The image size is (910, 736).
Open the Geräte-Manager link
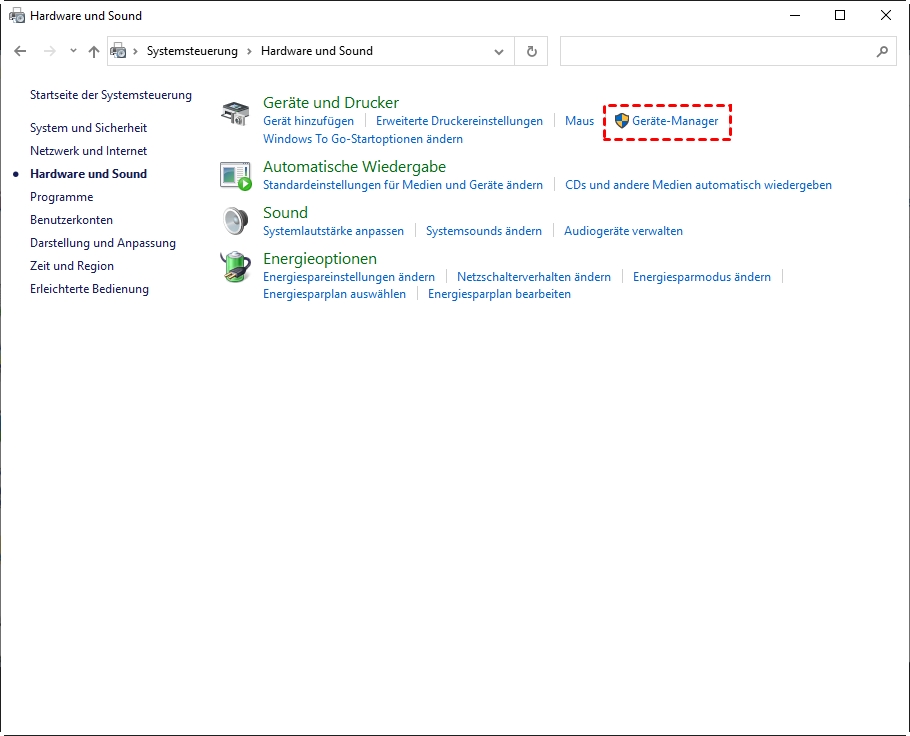point(675,121)
